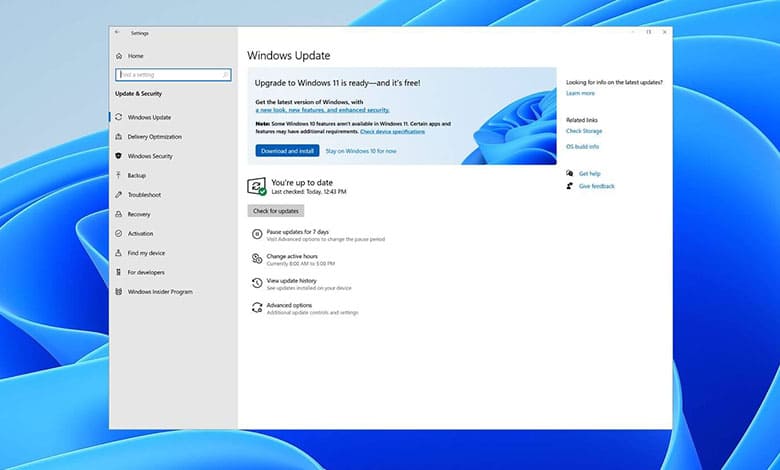Focus the Find a setting search box
Viewport: 780px width, 470px height.
pos(173,75)
